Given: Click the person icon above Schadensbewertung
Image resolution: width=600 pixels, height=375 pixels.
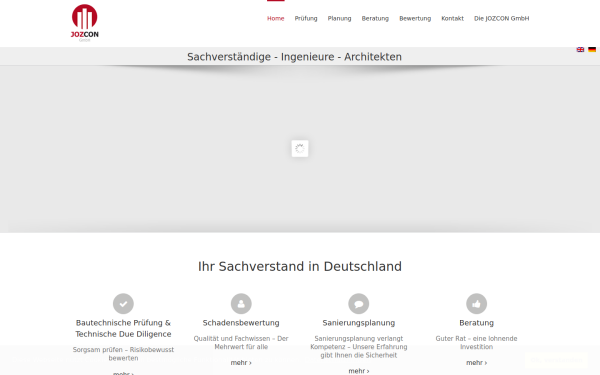Looking at the screenshot, I should click(241, 304).
